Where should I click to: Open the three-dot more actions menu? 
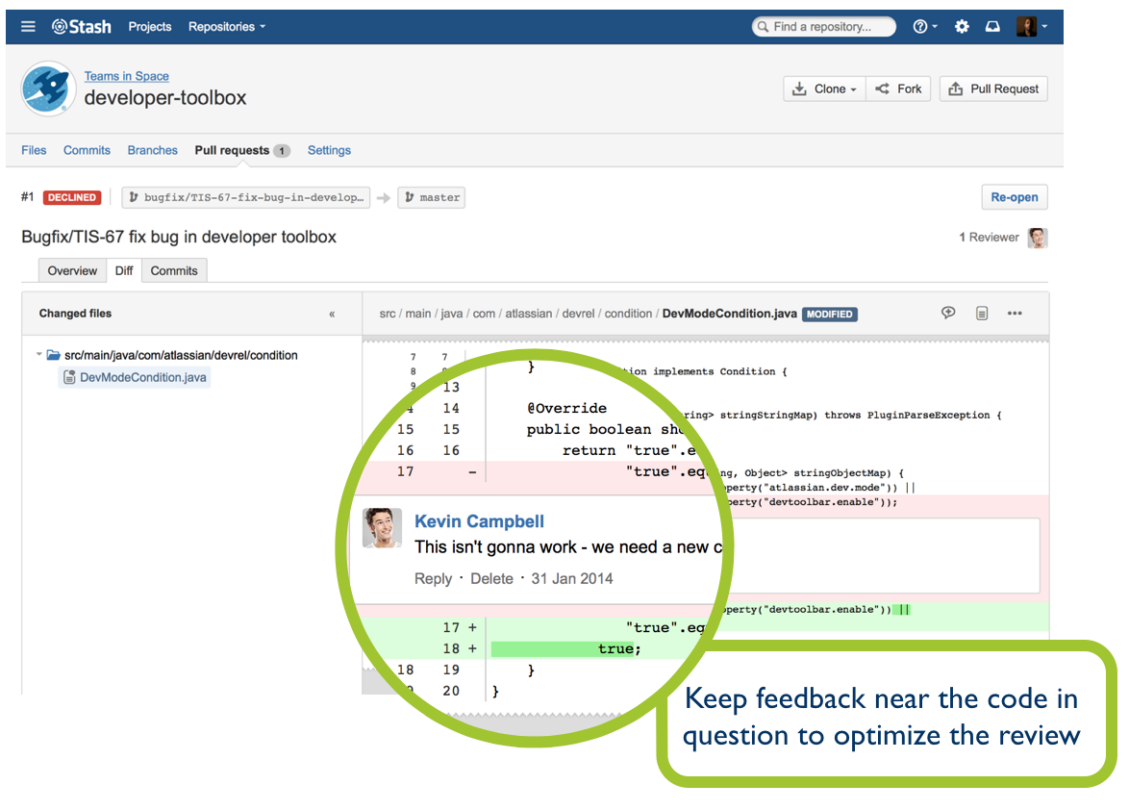pyautogui.click(x=1015, y=313)
